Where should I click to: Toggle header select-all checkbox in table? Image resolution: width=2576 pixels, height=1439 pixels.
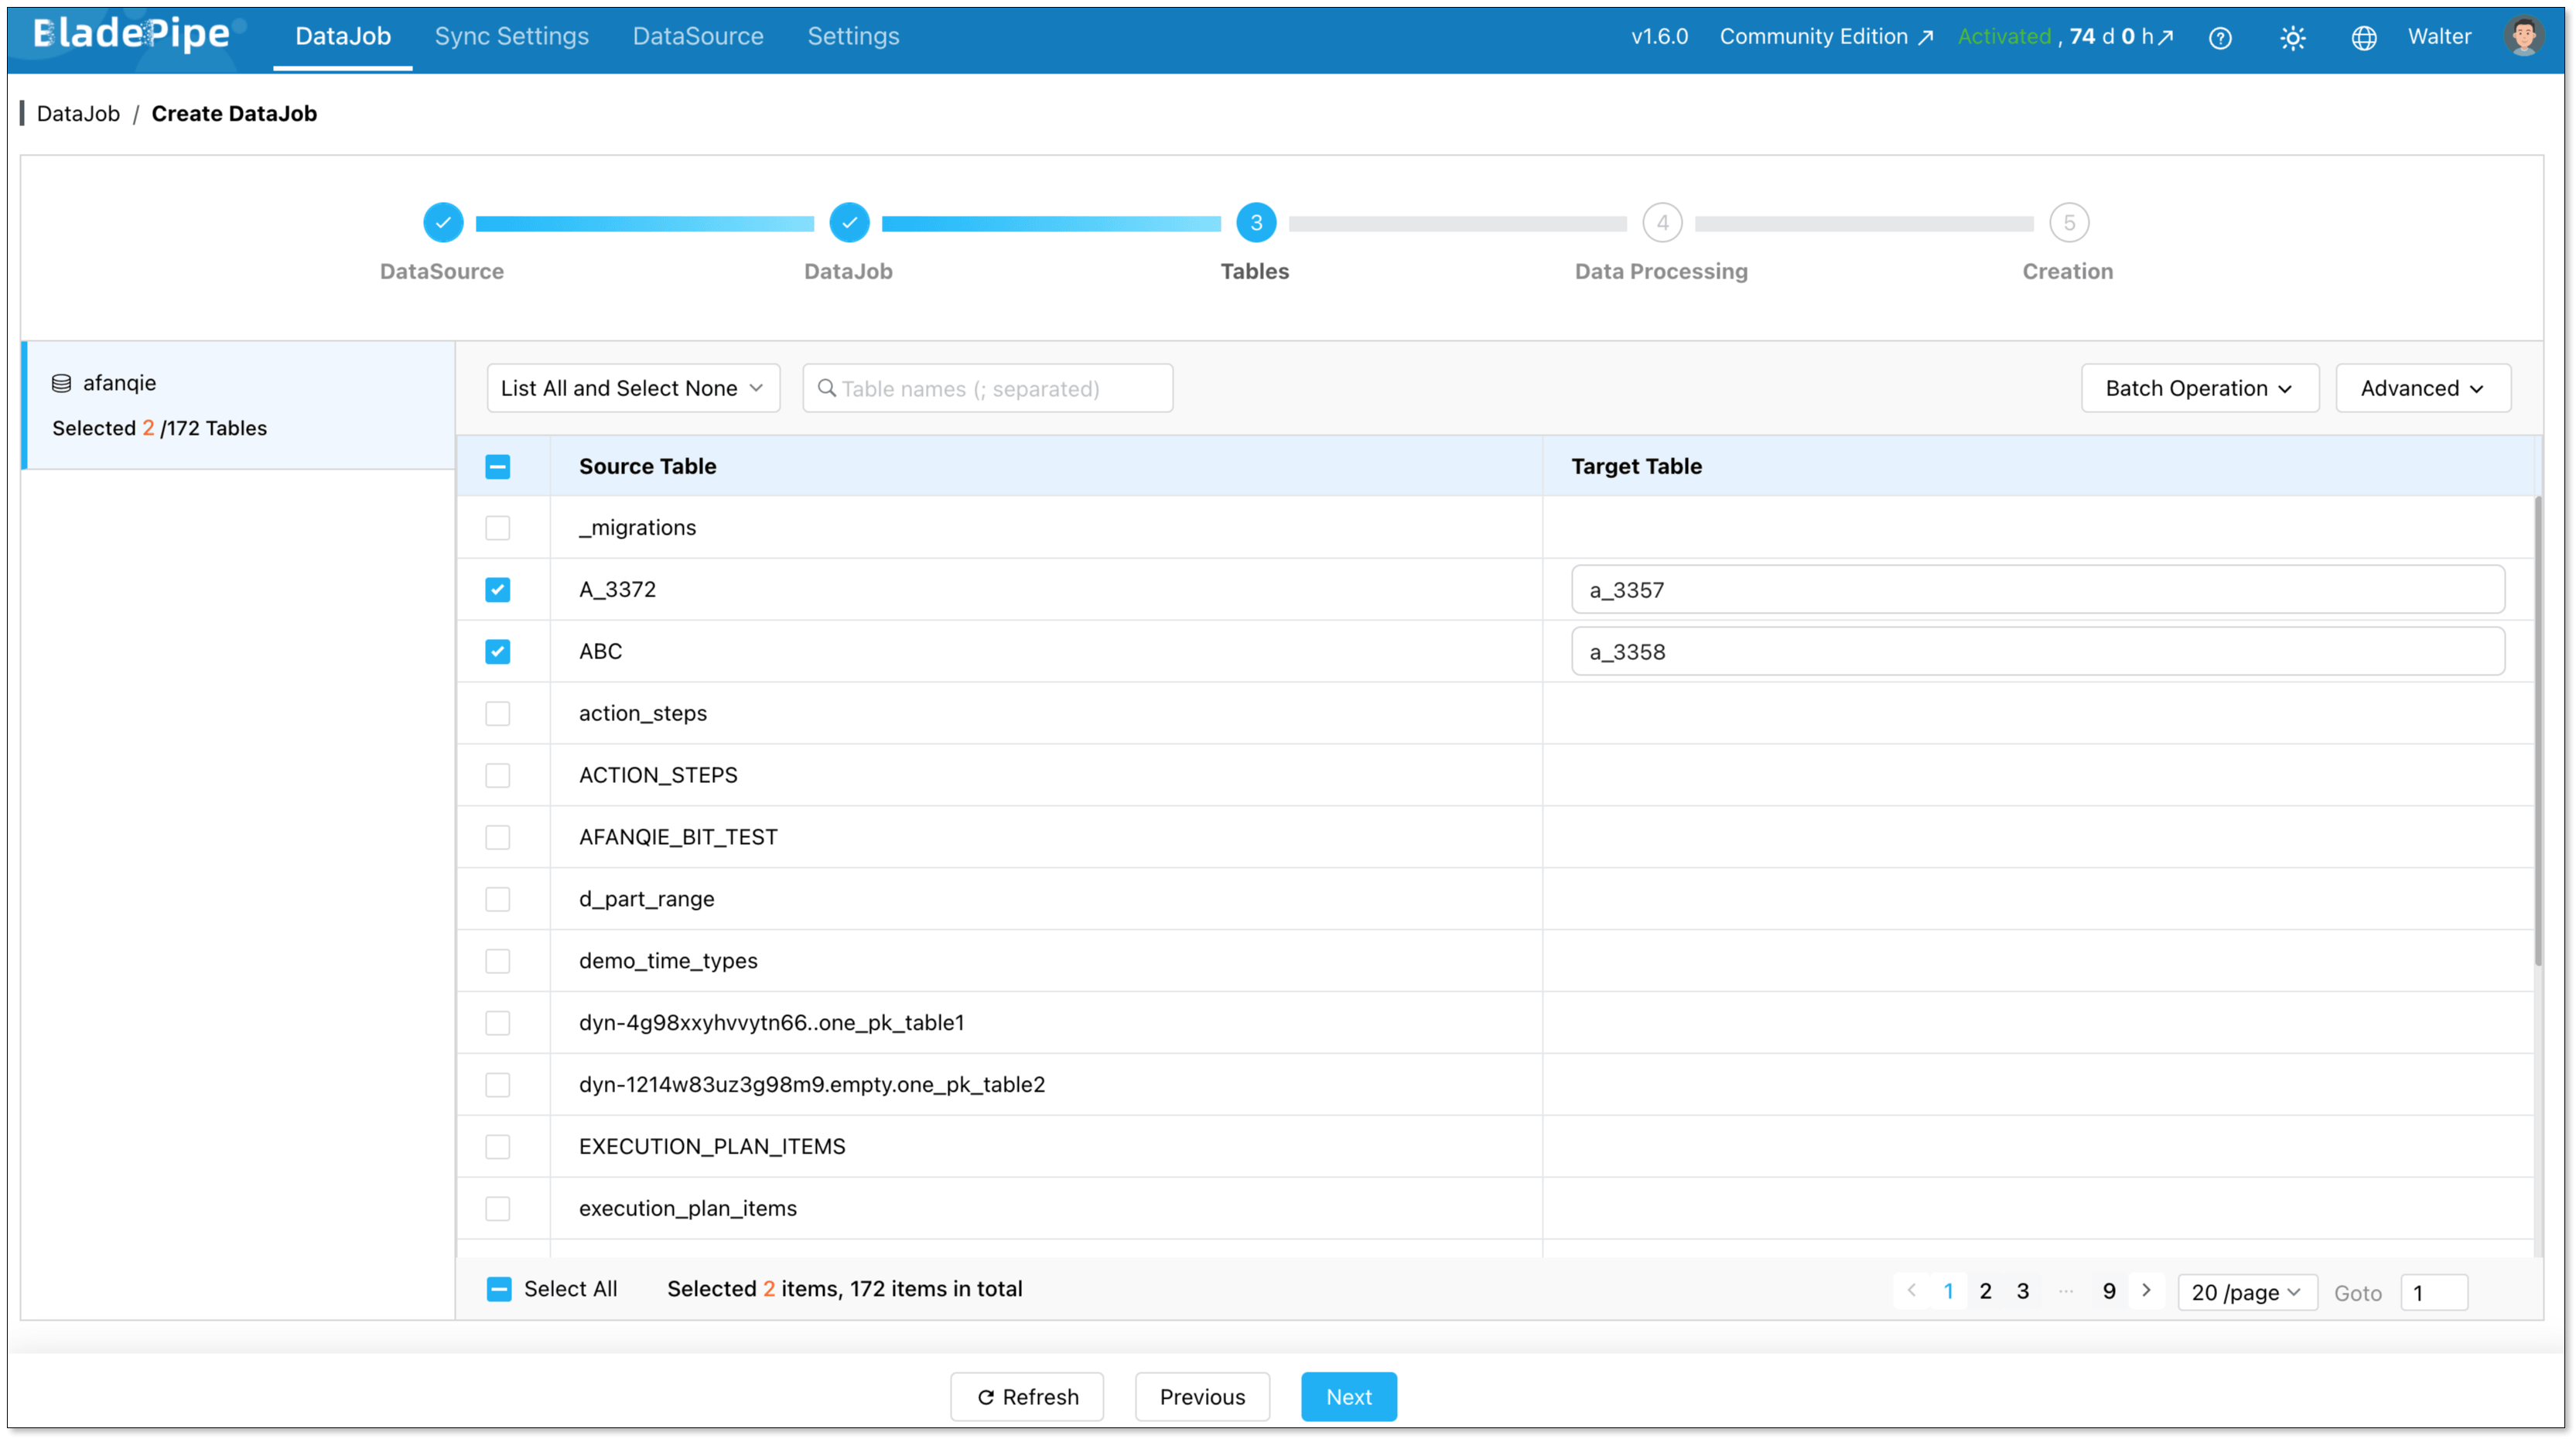coord(497,466)
